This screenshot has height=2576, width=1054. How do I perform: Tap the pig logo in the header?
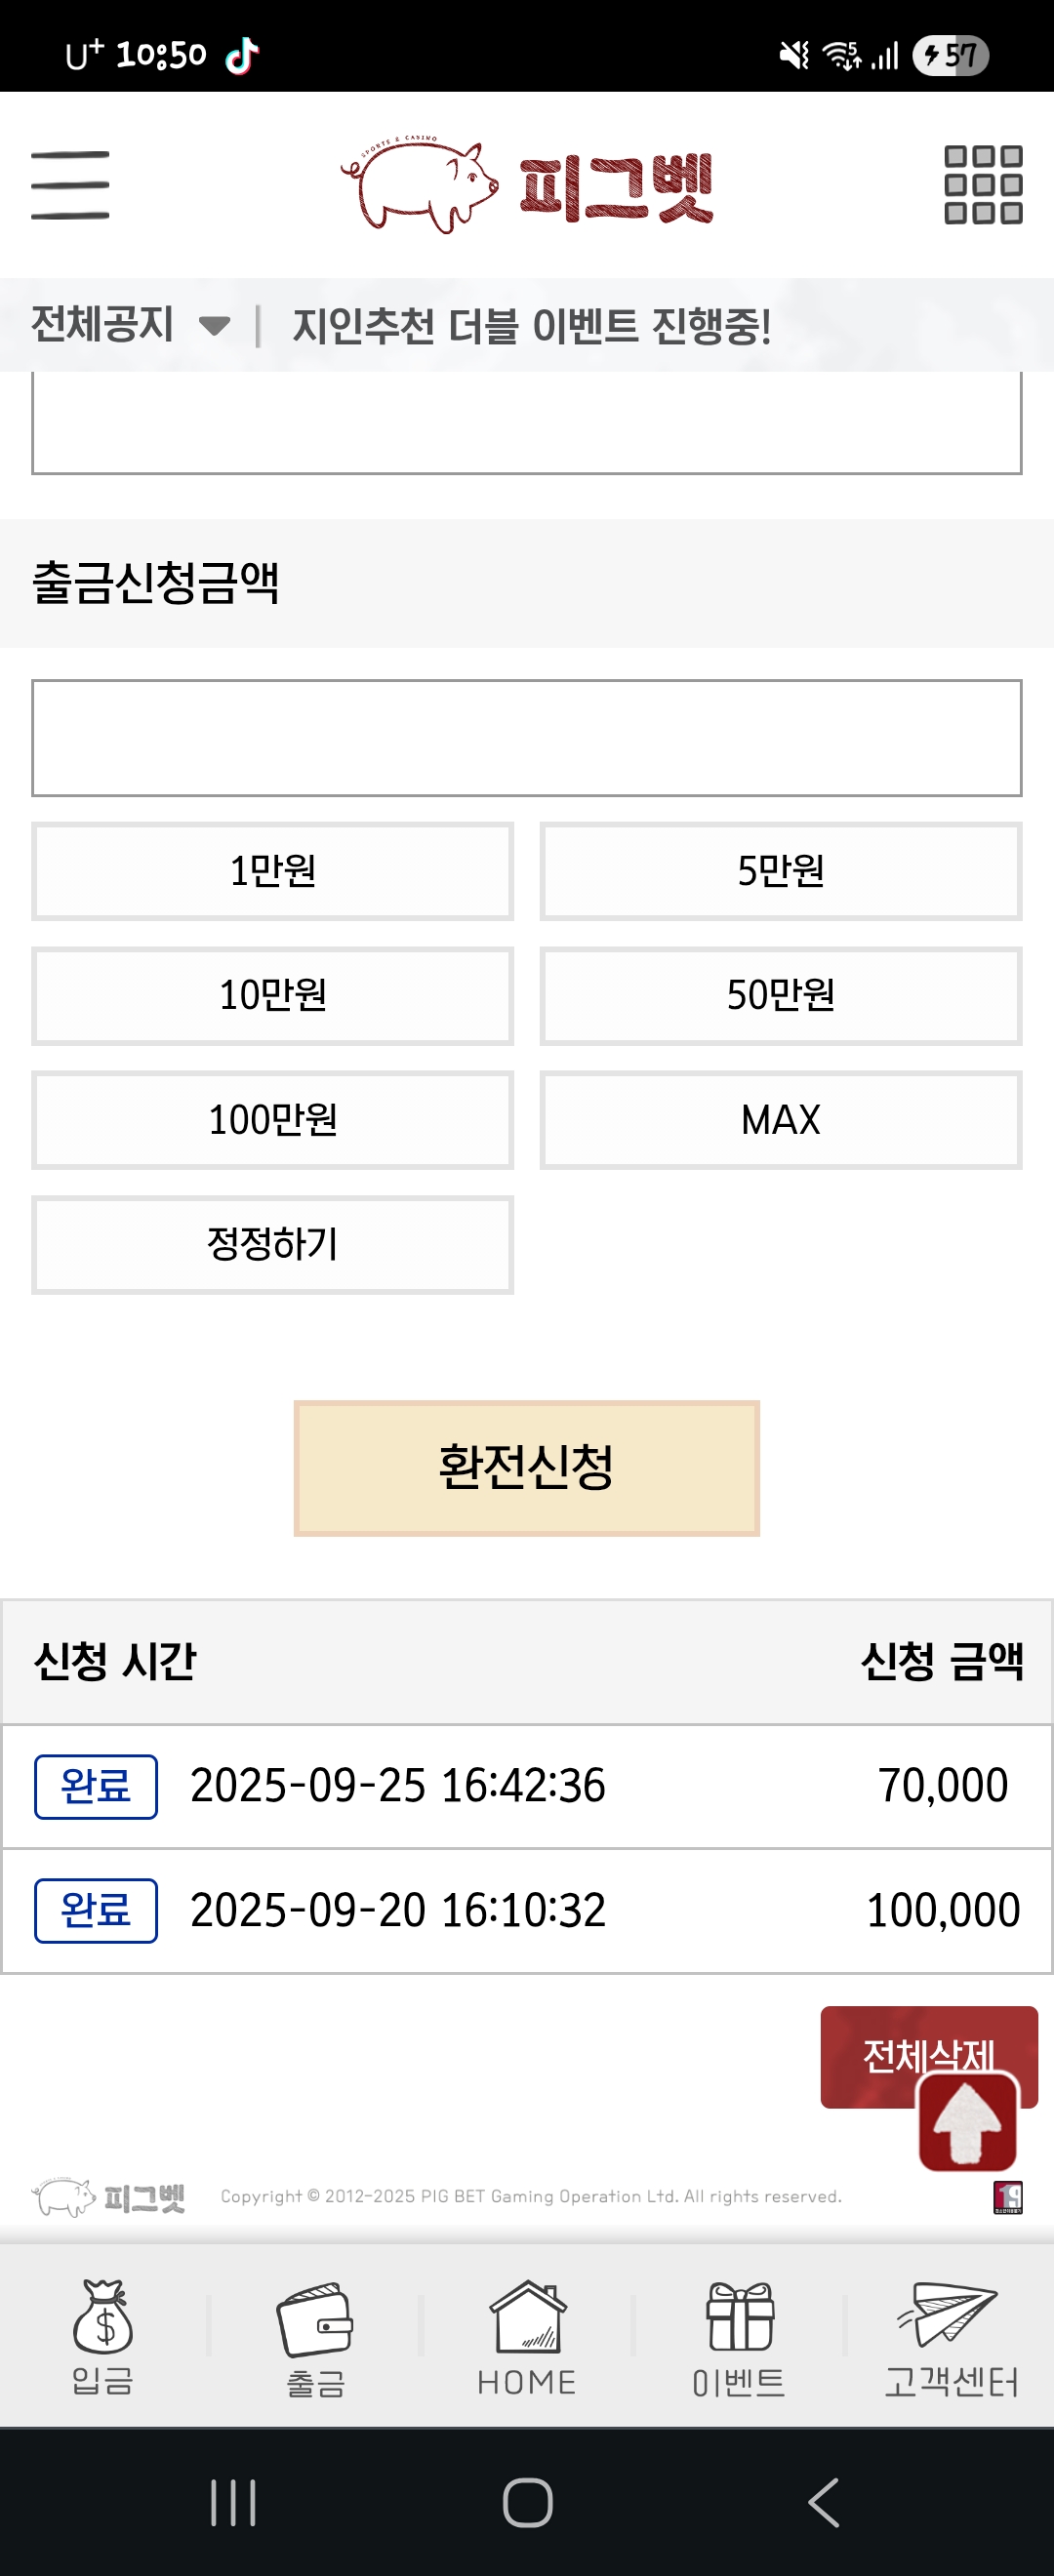pyautogui.click(x=420, y=185)
